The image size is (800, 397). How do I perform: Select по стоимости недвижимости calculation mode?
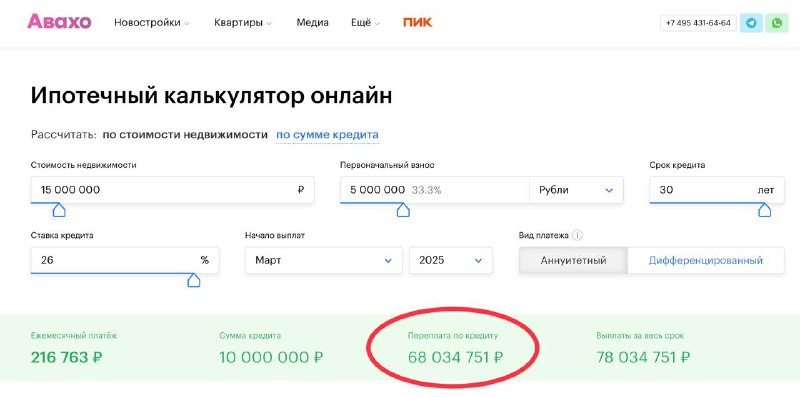[185, 135]
